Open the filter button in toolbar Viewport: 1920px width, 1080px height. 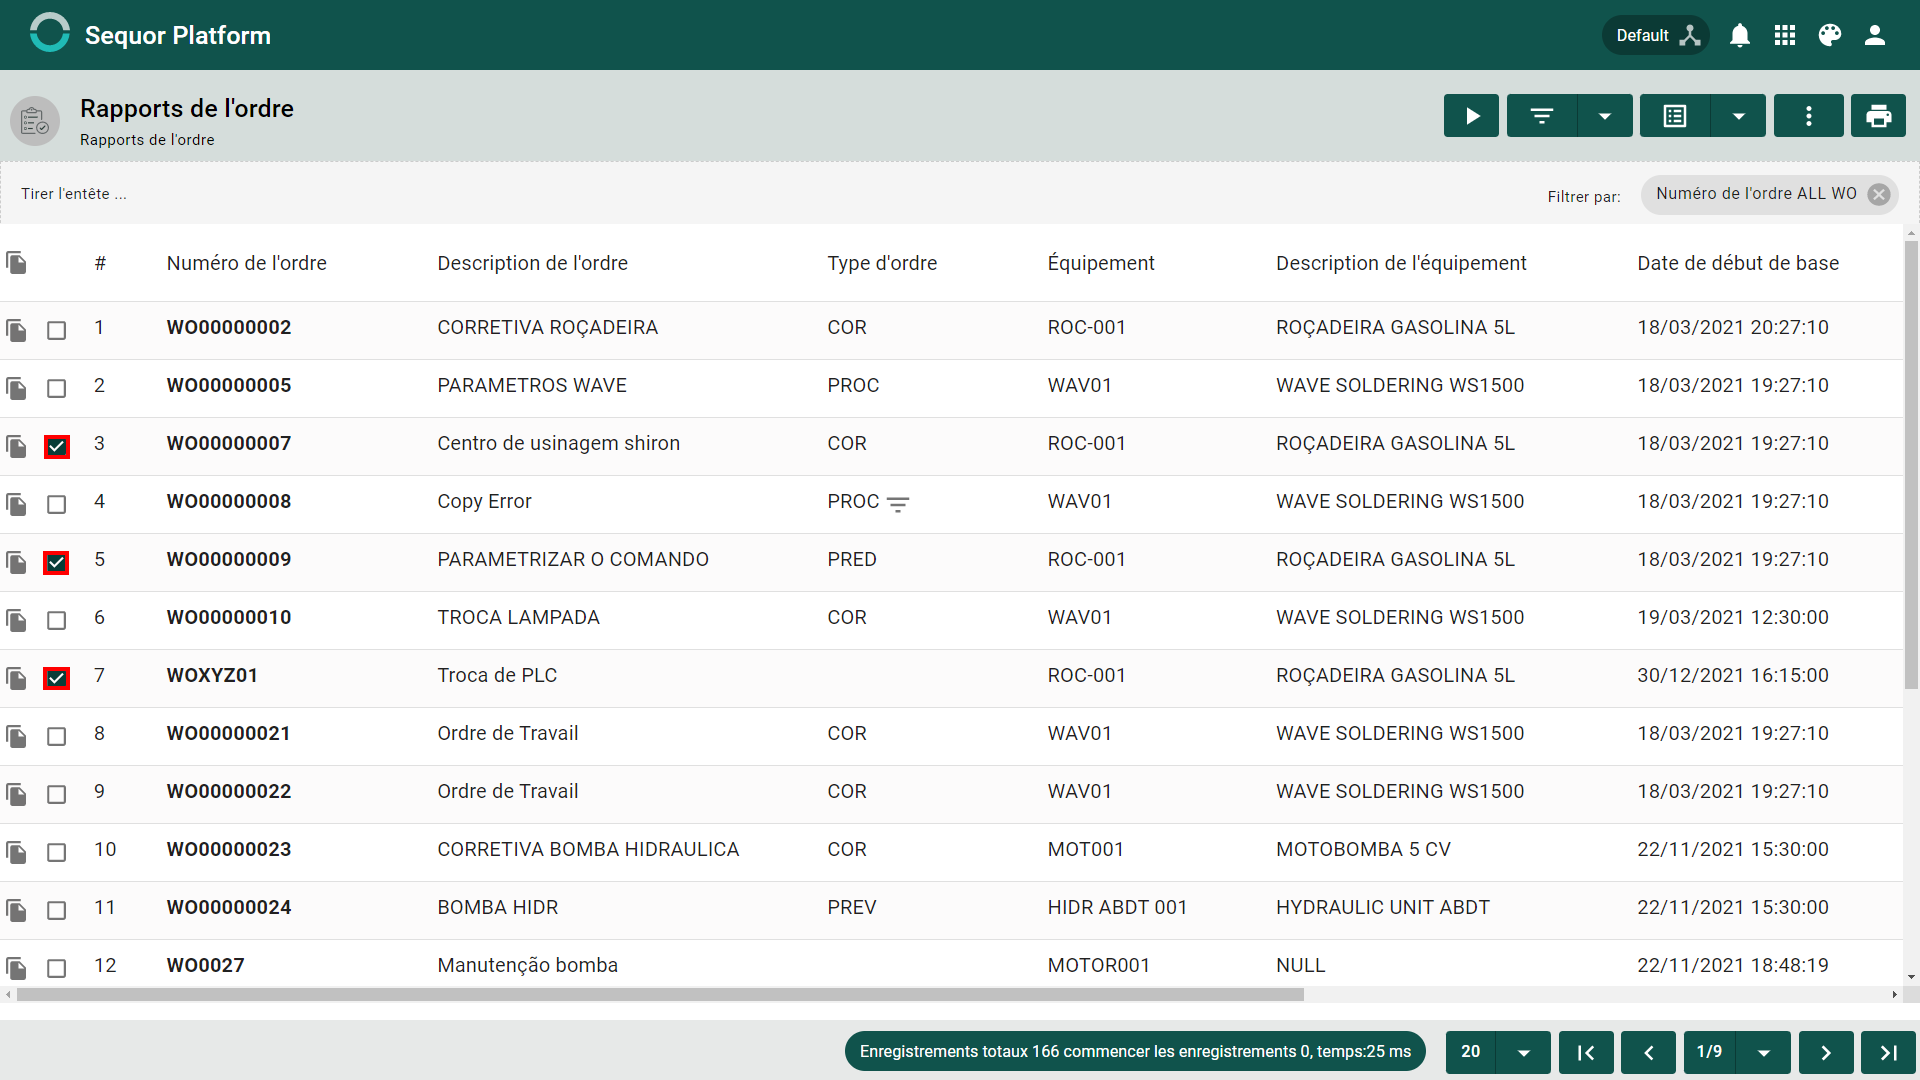(x=1541, y=116)
